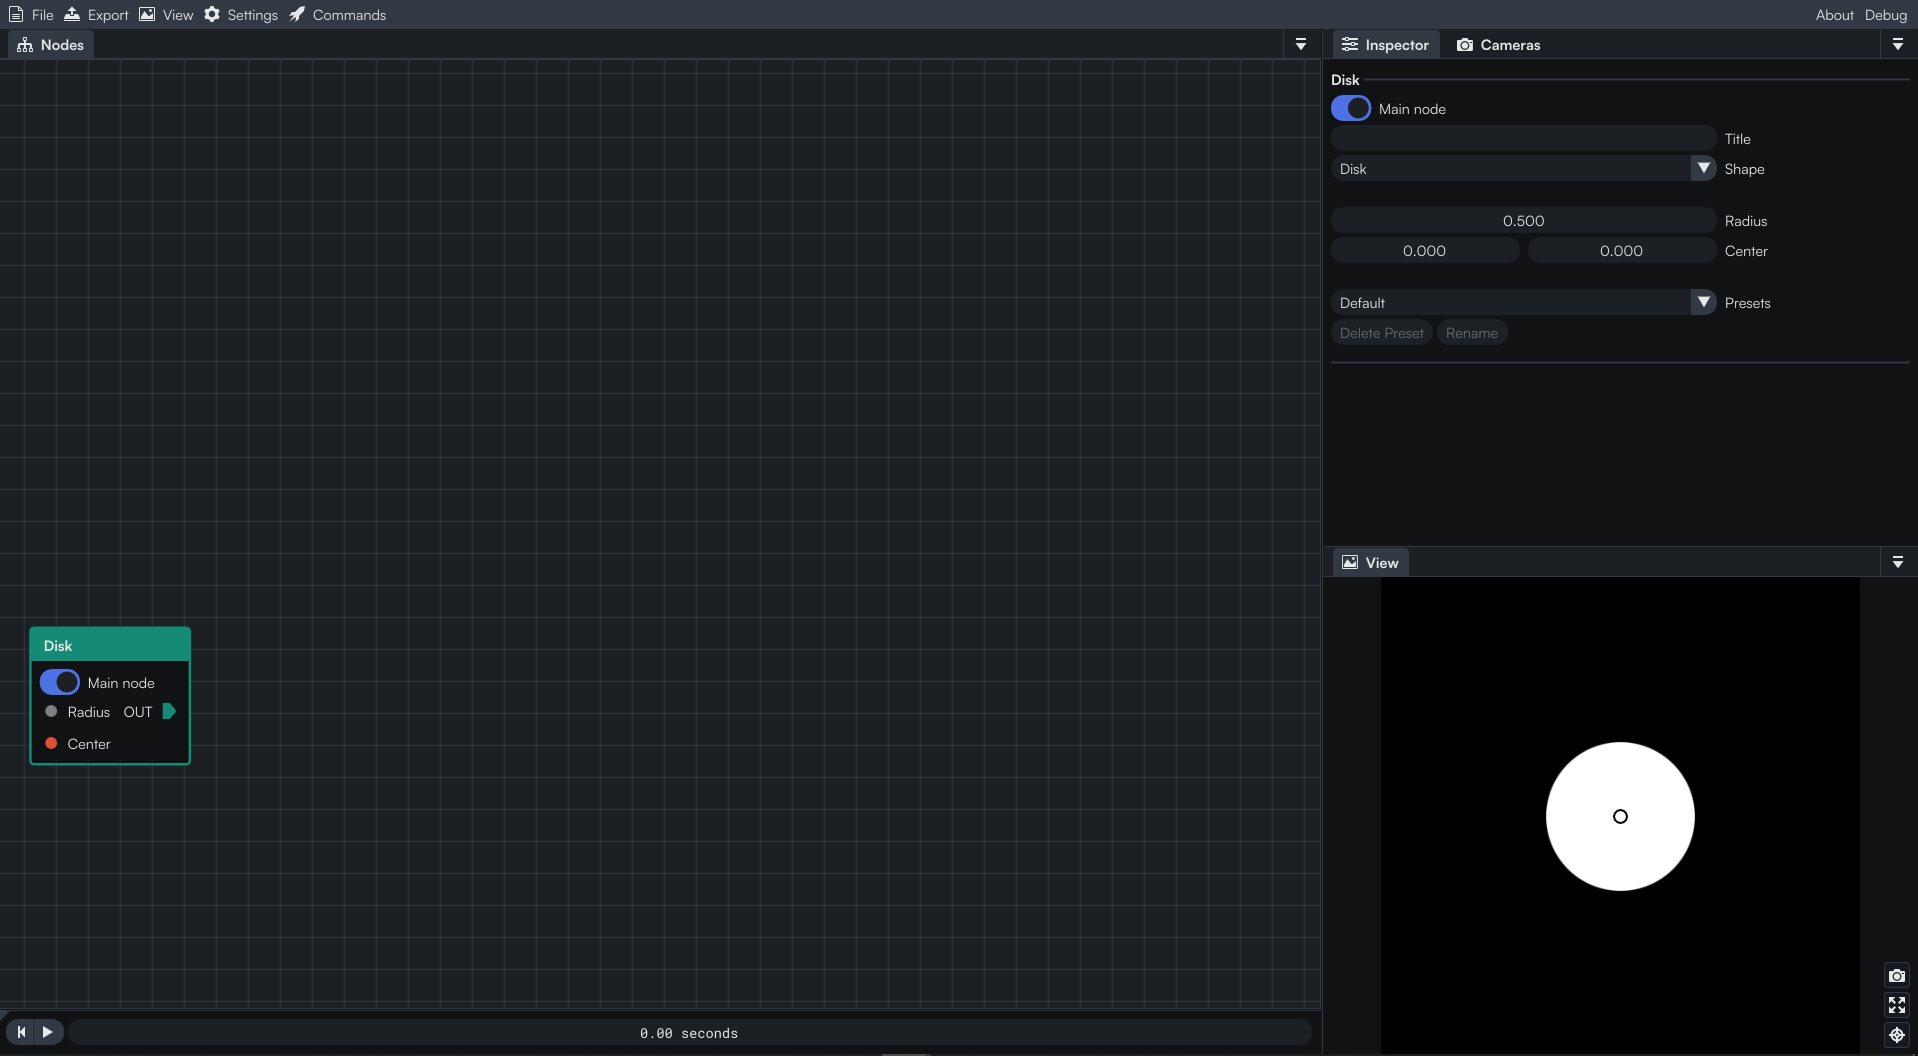Image resolution: width=1918 pixels, height=1056 pixels.
Task: Rewind timeline to start
Action: [21, 1032]
